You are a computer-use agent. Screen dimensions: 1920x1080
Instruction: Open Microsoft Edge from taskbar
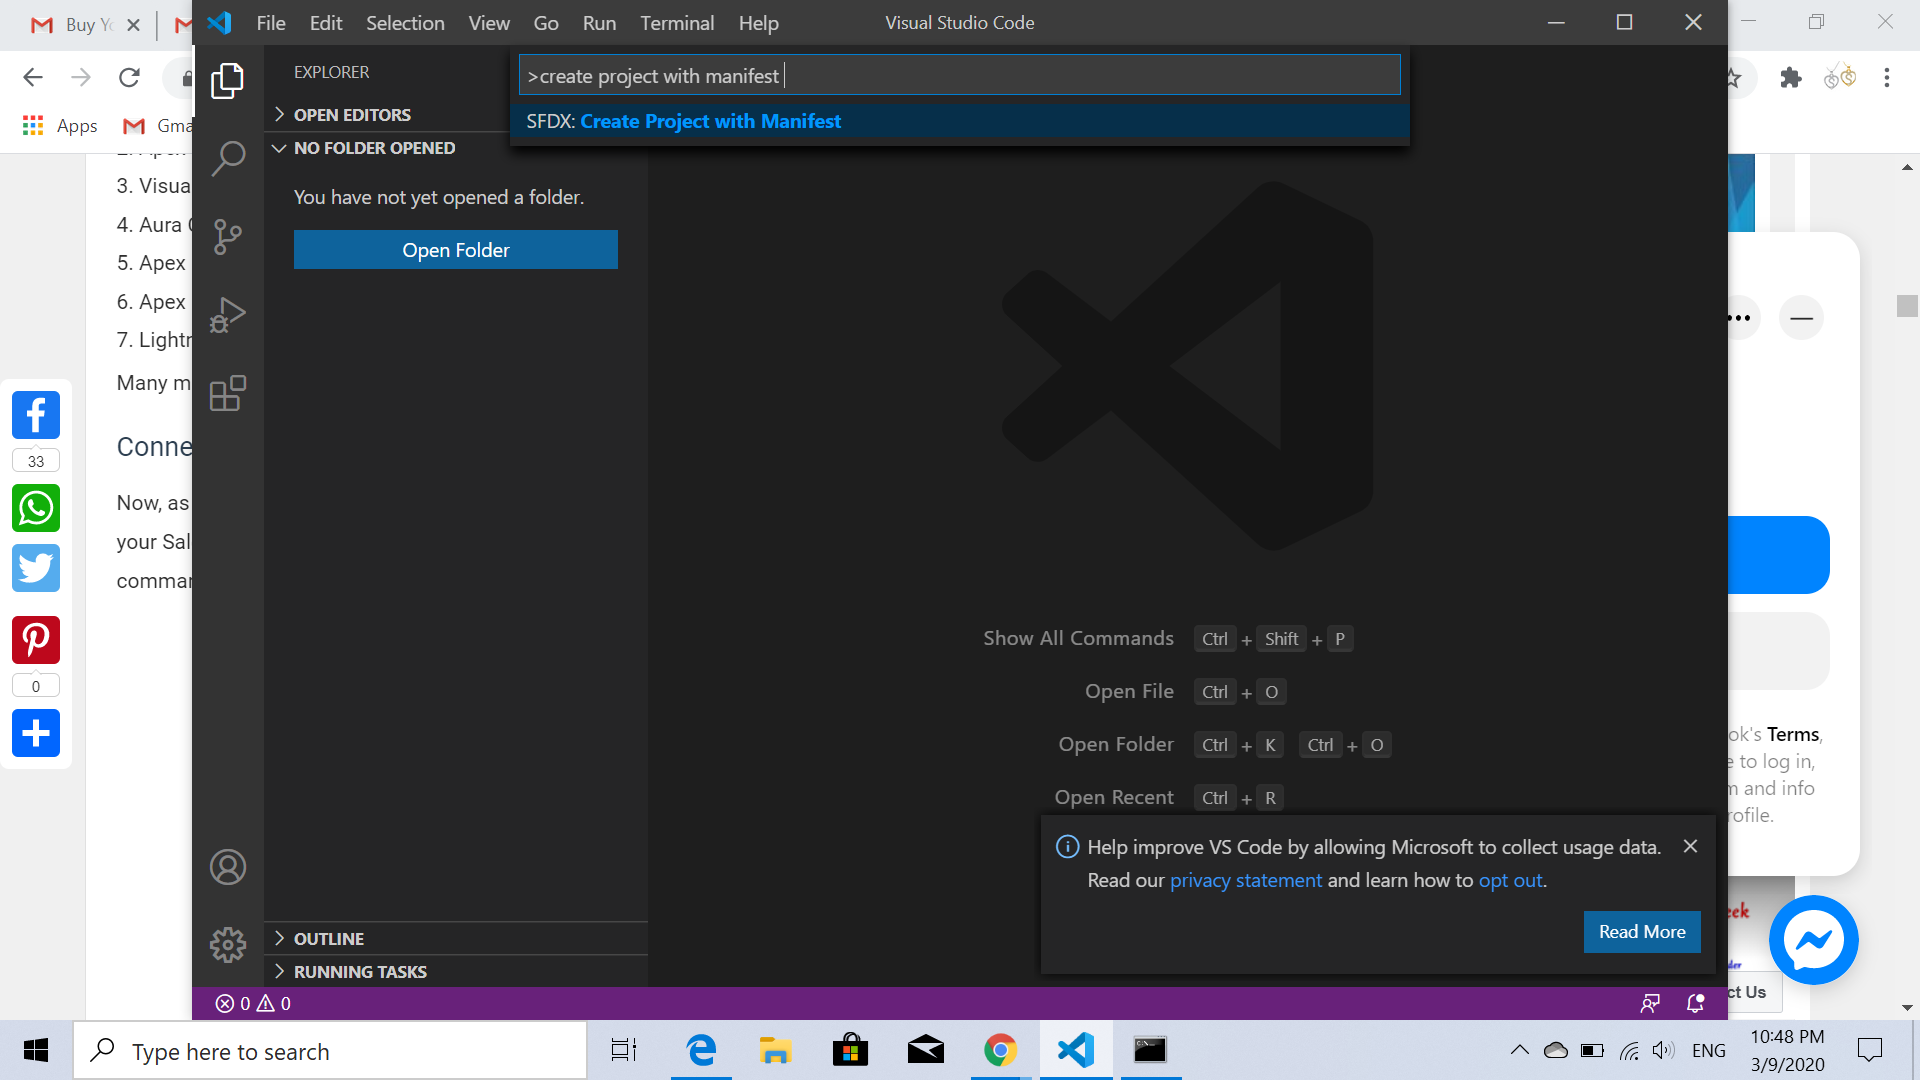click(701, 1050)
